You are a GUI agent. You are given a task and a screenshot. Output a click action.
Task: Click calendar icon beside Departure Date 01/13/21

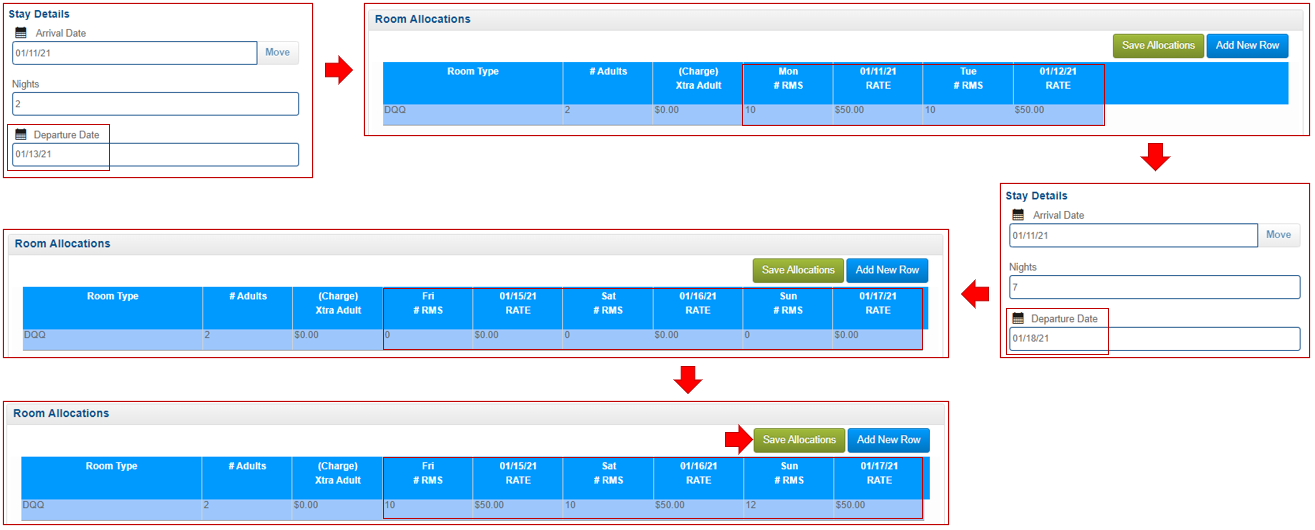coord(20,135)
